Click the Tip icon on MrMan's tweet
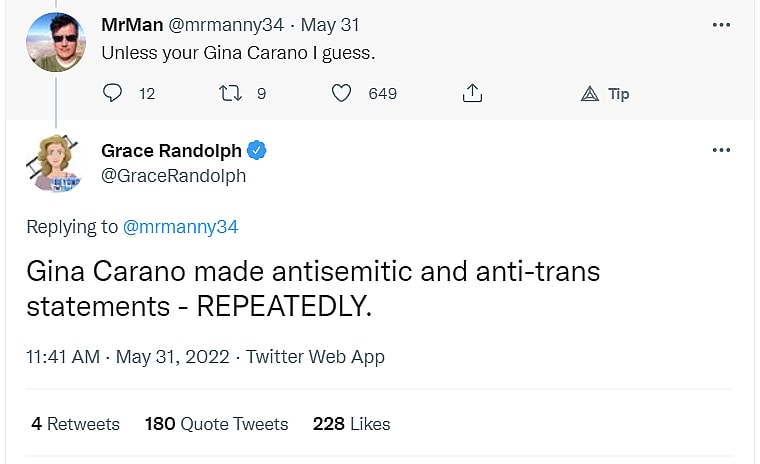Screen dimensions: 760x464 pos(590,93)
